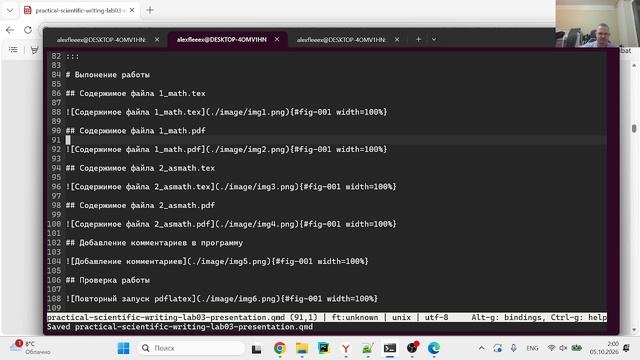Image resolution: width=640 pixels, height=360 pixels.
Task: Click 'ft:unknown' in the status bar
Action: coord(355,317)
